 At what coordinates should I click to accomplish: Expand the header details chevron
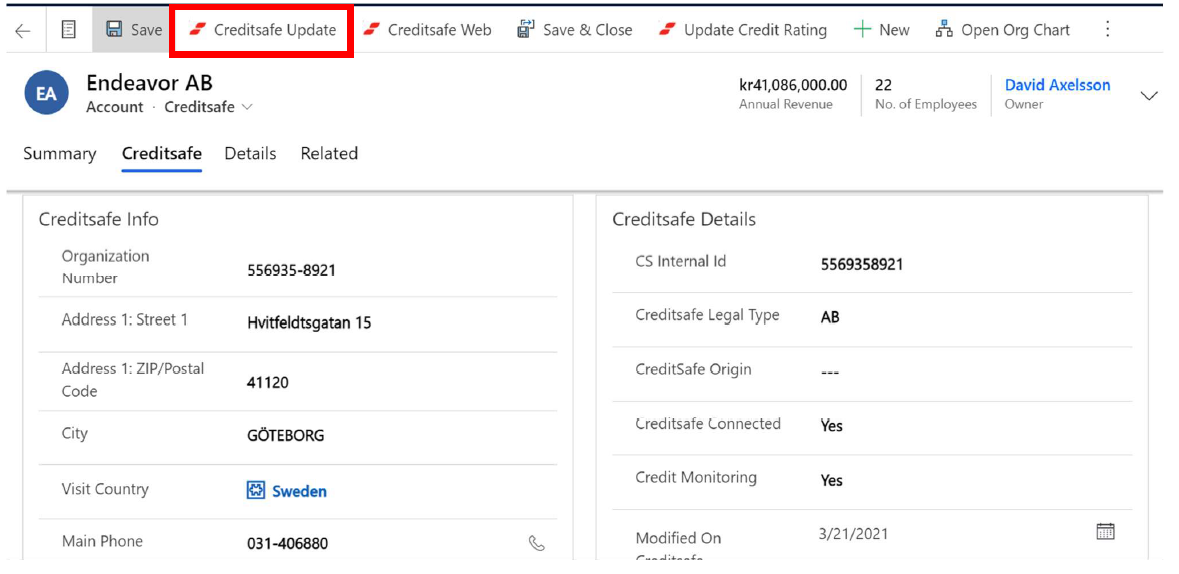pos(1149,96)
